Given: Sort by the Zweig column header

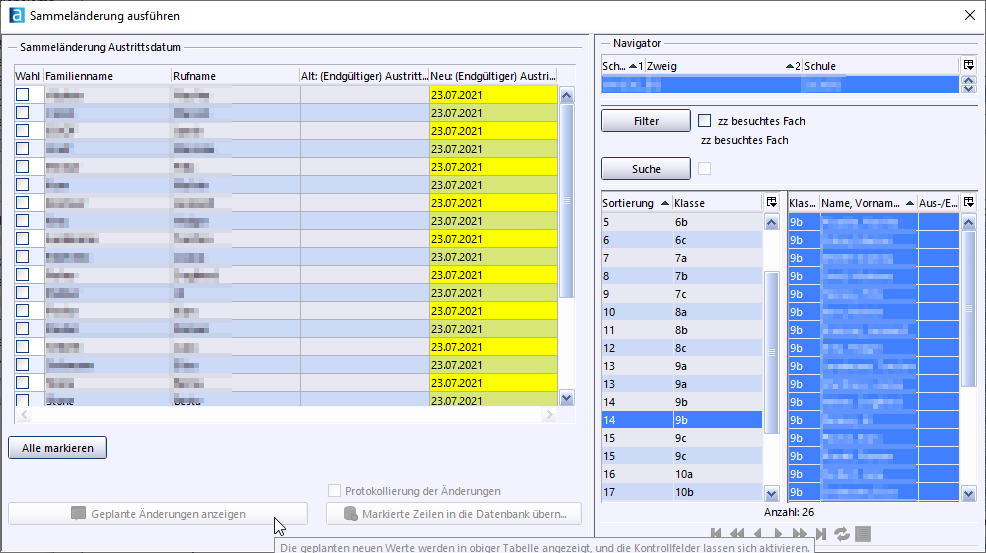Looking at the screenshot, I should click(x=715, y=66).
